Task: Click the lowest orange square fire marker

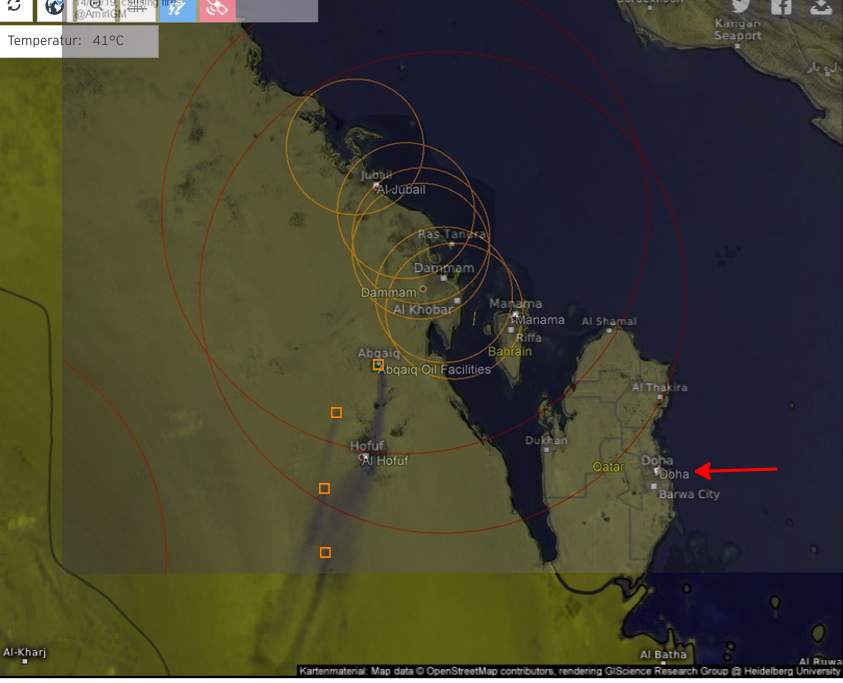Action: coord(325,552)
